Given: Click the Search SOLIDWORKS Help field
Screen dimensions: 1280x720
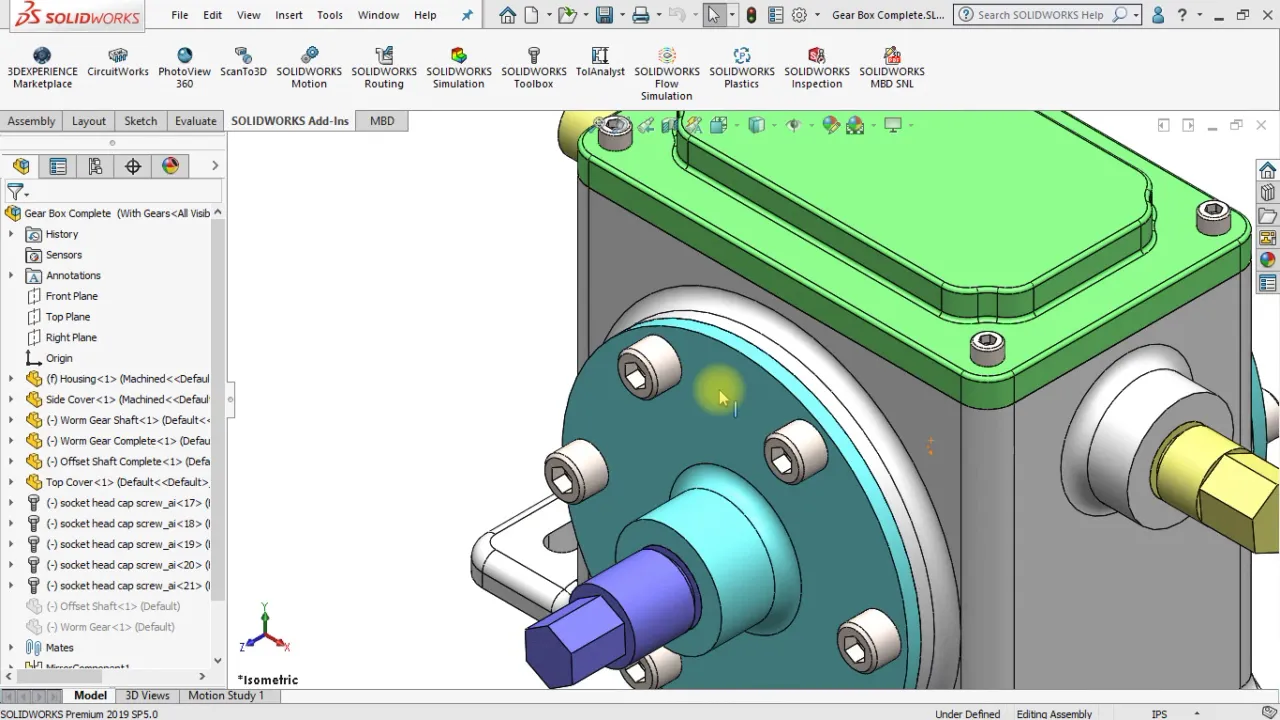Looking at the screenshot, I should pos(1042,15).
